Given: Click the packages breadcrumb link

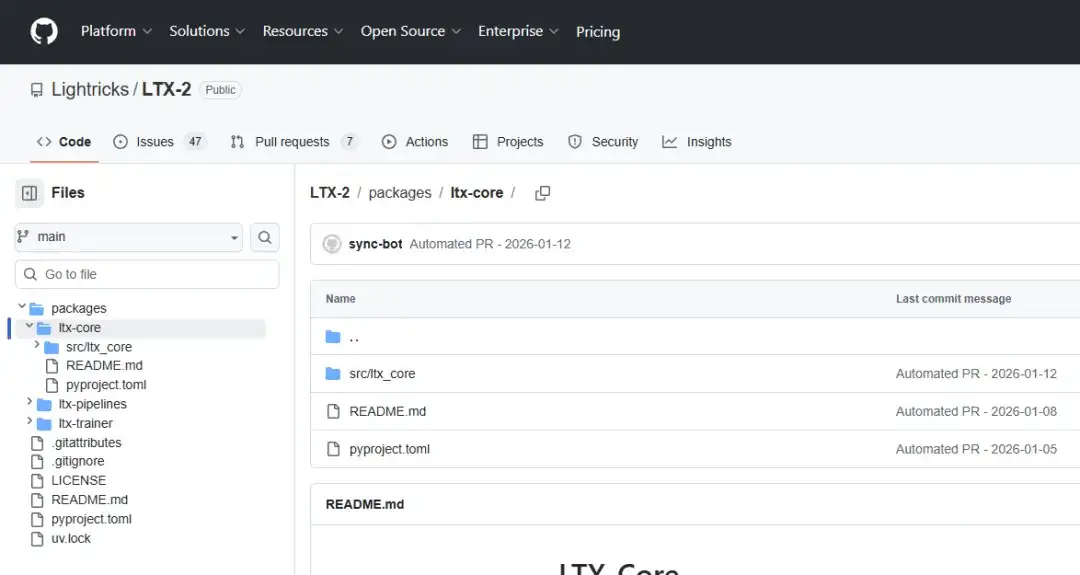Looking at the screenshot, I should pyautogui.click(x=399, y=193).
